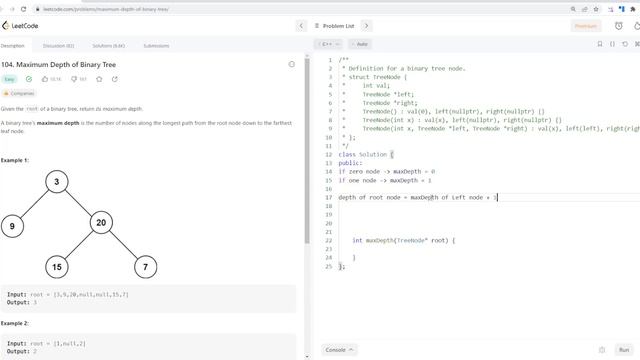Click the browser forward arrow

11,9
